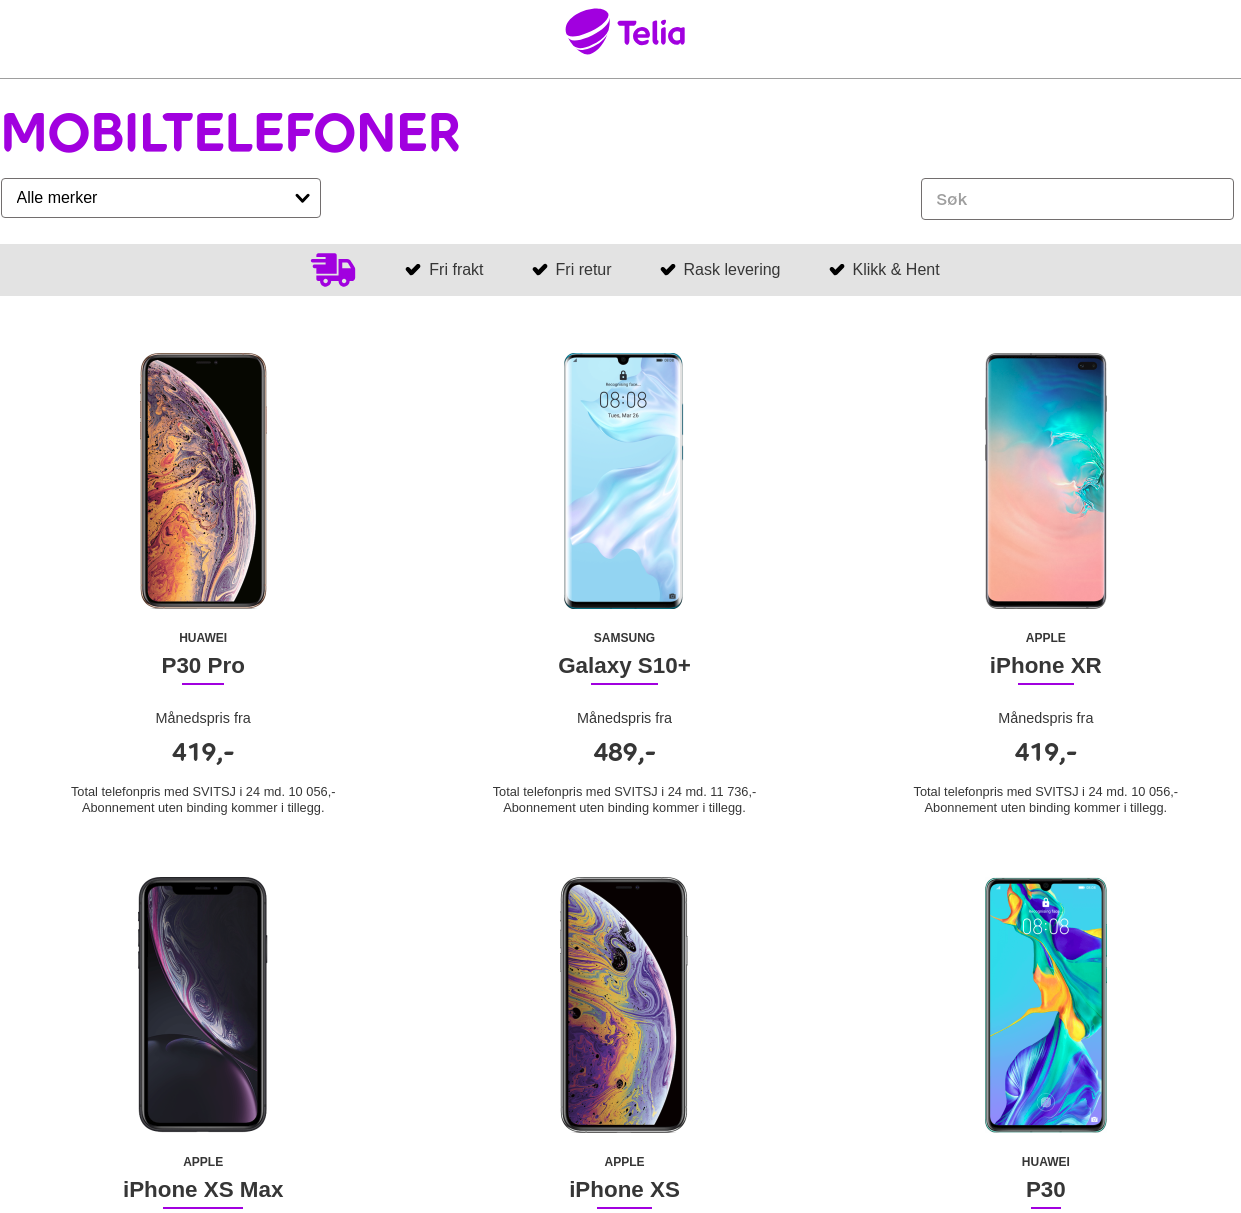Click the iPhone XR product title
Image resolution: width=1241 pixels, height=1213 pixels.
1046,666
